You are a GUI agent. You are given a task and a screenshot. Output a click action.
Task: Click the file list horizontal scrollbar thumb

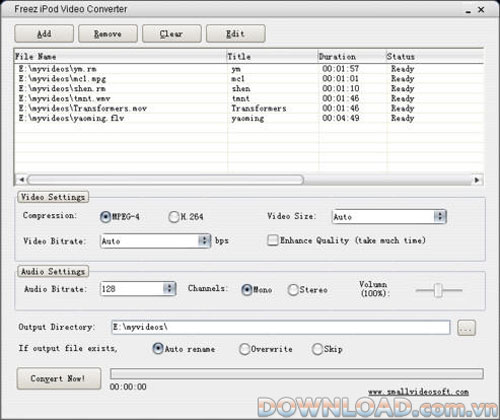165,180
